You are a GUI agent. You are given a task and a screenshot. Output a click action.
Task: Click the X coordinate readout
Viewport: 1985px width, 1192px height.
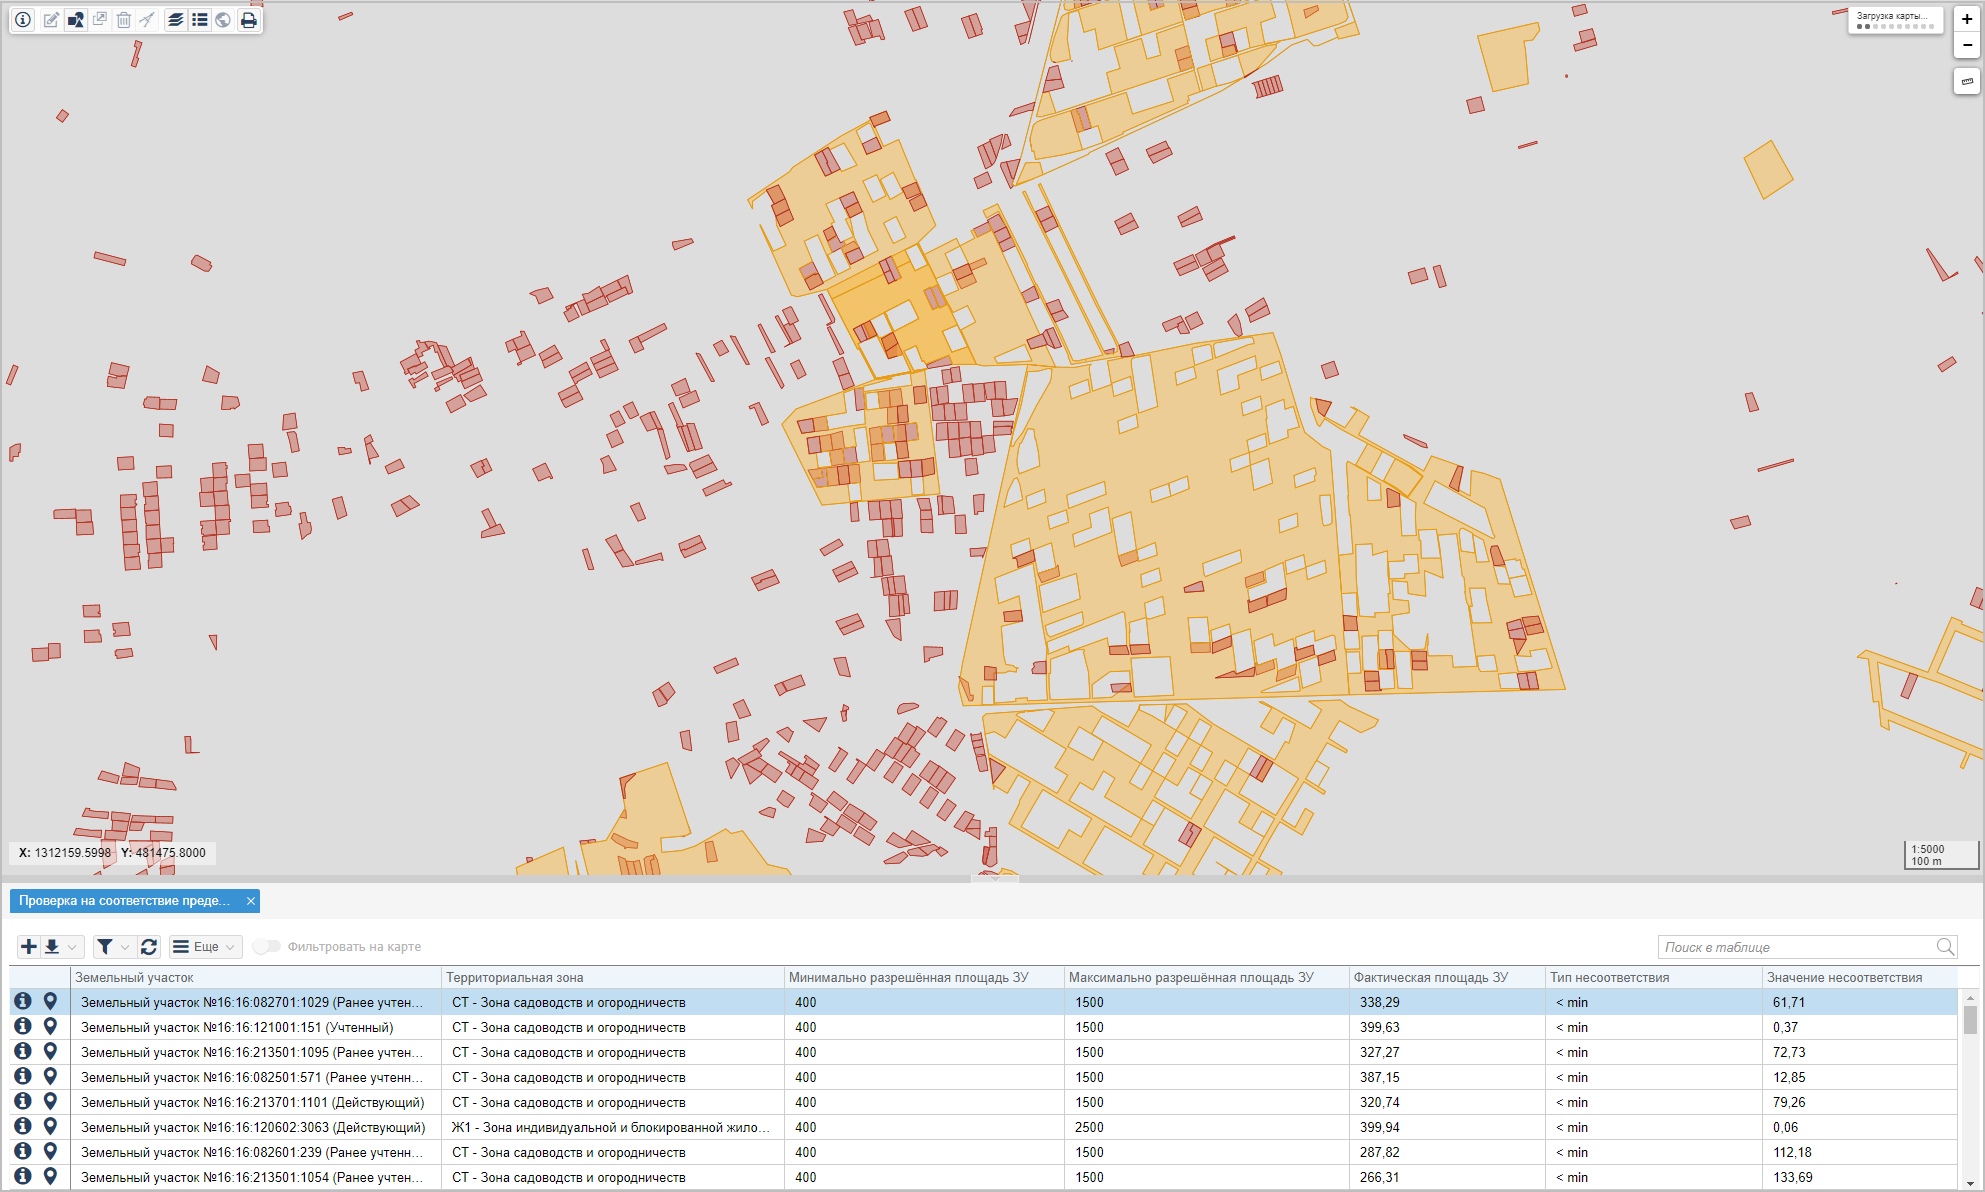(x=64, y=853)
